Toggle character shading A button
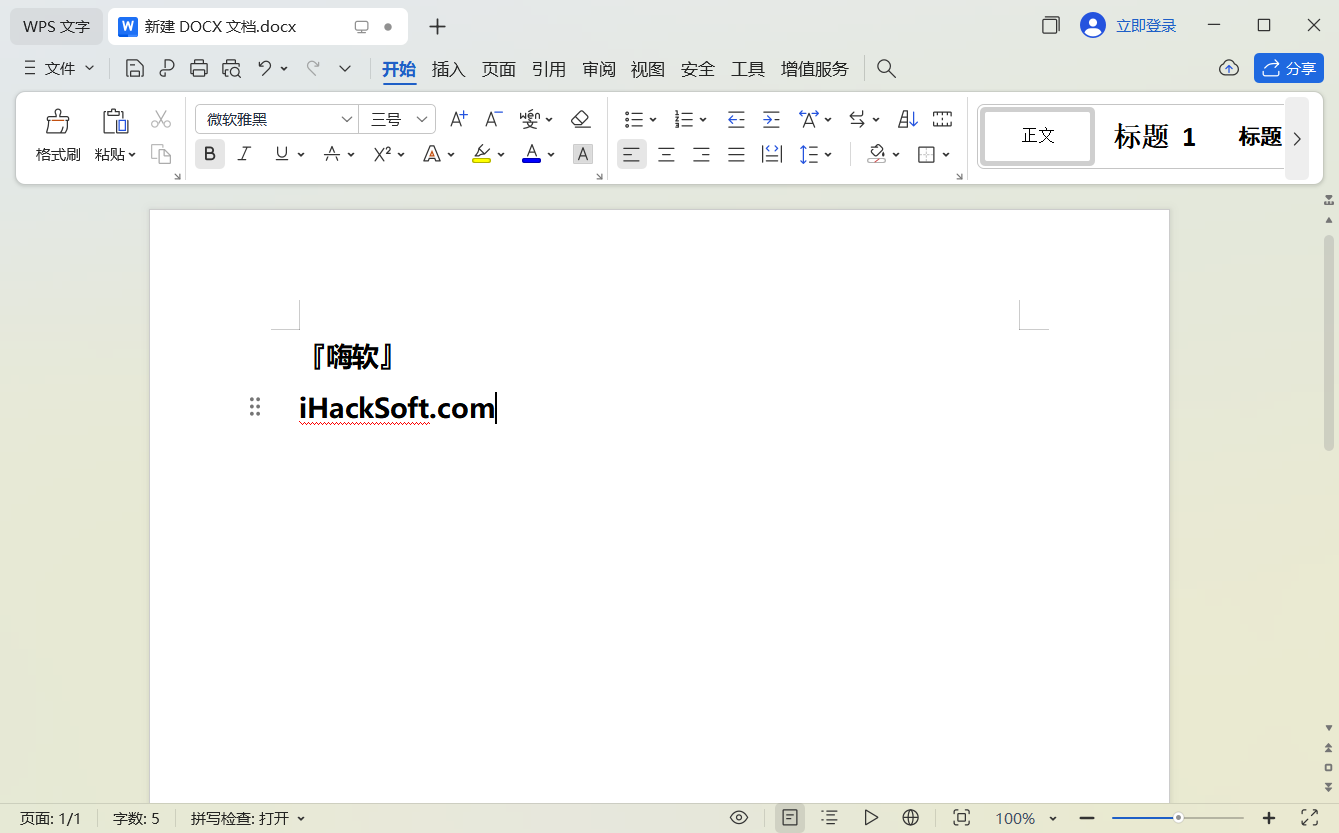This screenshot has height=833, width=1339. click(583, 154)
